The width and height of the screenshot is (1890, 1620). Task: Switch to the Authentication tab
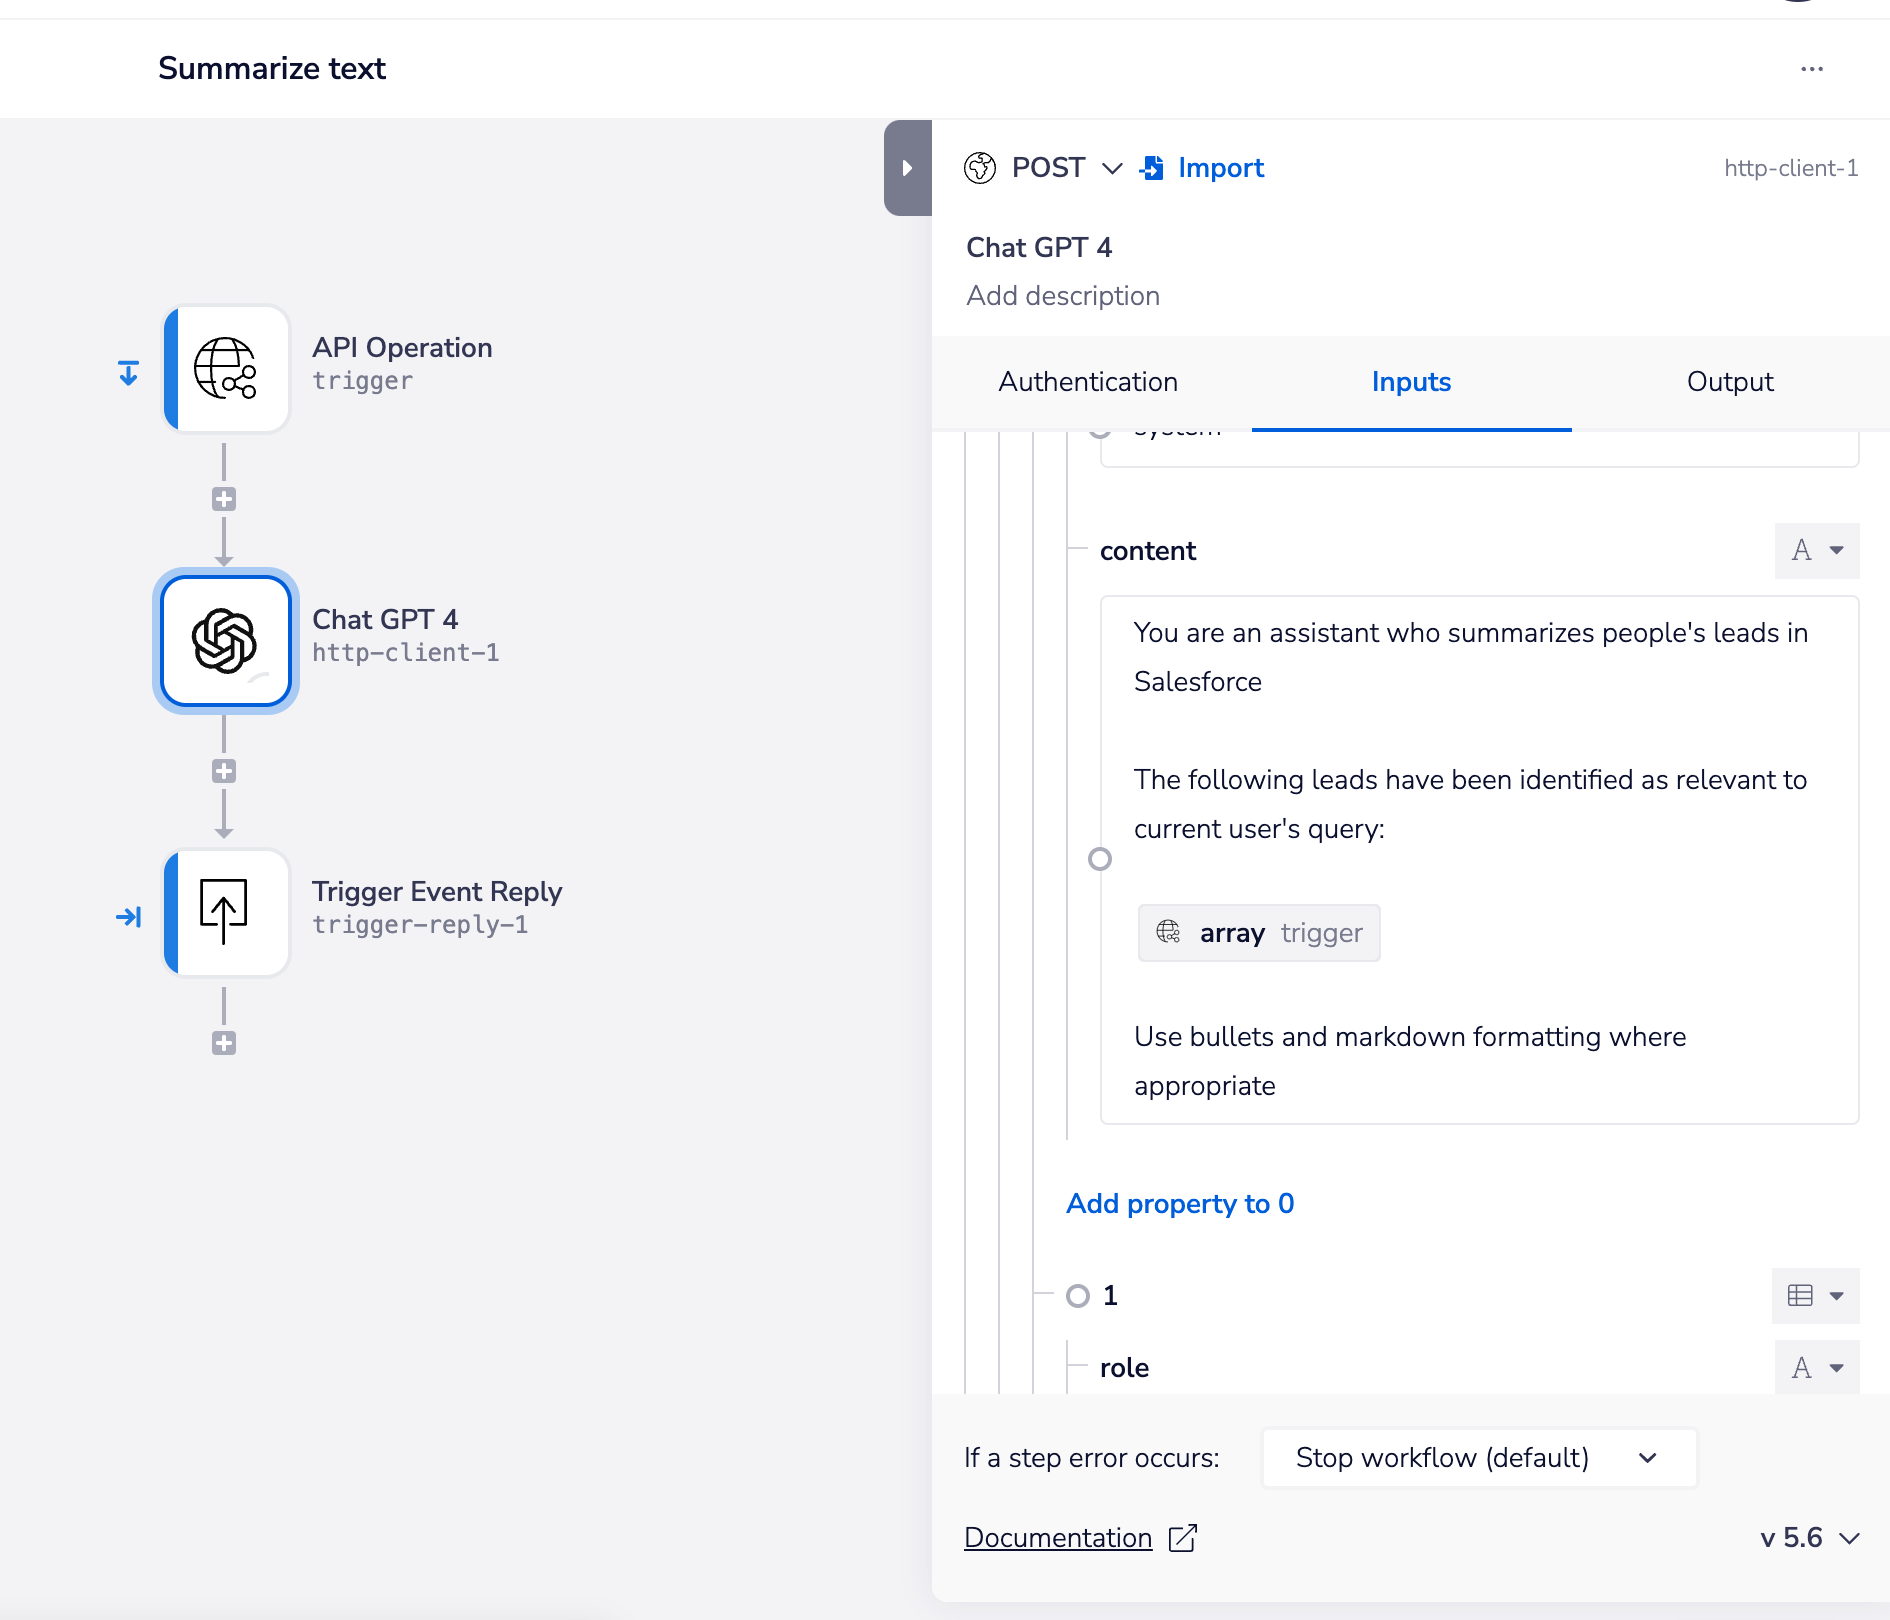click(x=1088, y=382)
